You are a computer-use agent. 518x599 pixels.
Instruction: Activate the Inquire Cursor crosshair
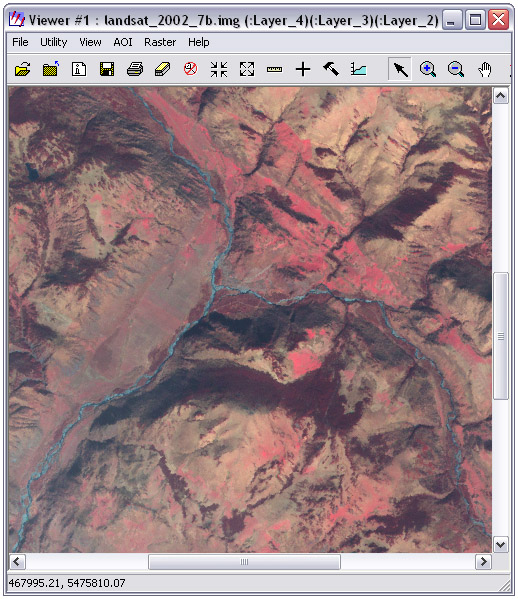pyautogui.click(x=303, y=70)
